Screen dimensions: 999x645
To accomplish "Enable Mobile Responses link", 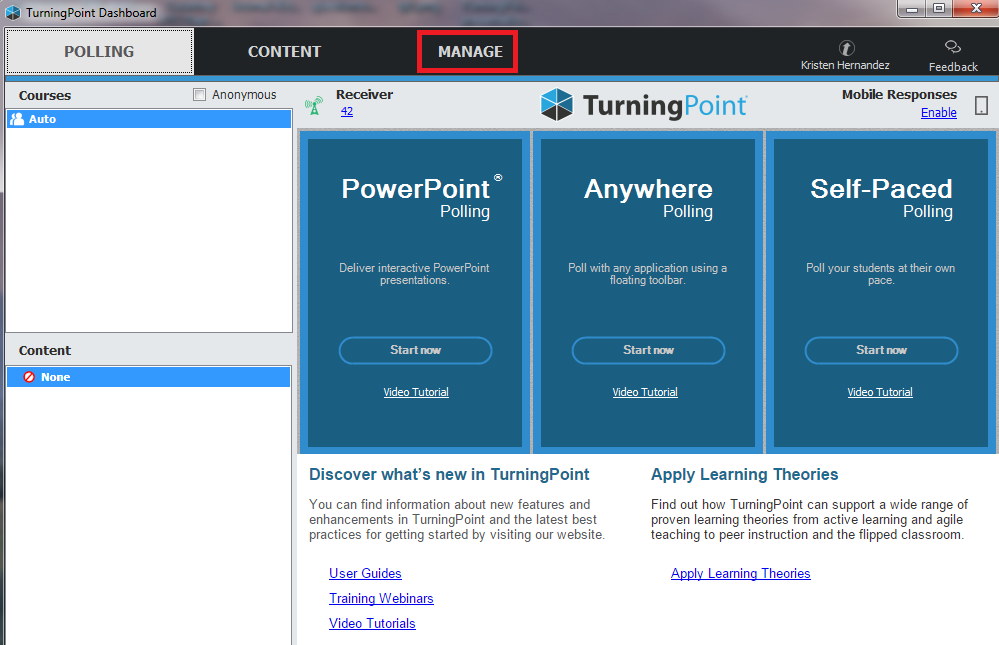I will click(938, 113).
